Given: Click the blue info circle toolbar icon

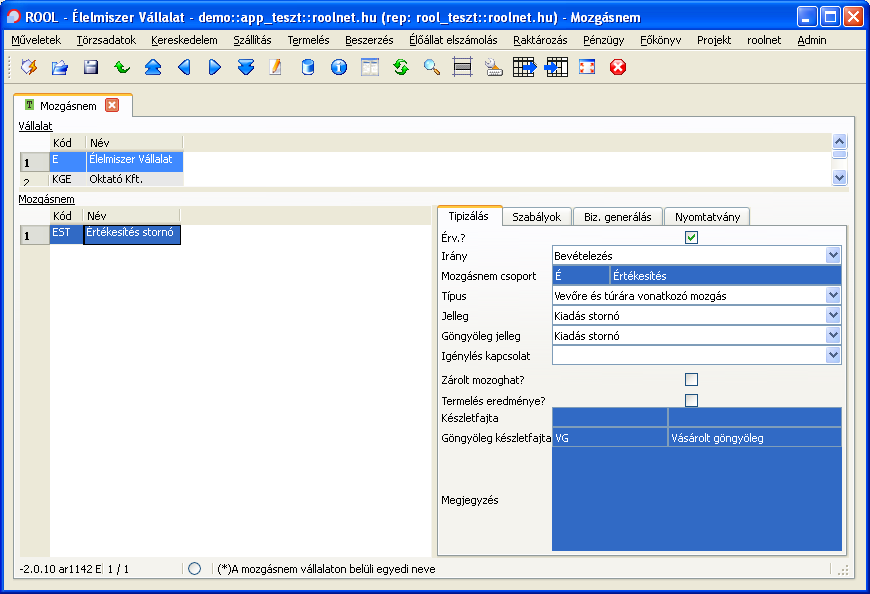Looking at the screenshot, I should coord(339,67).
